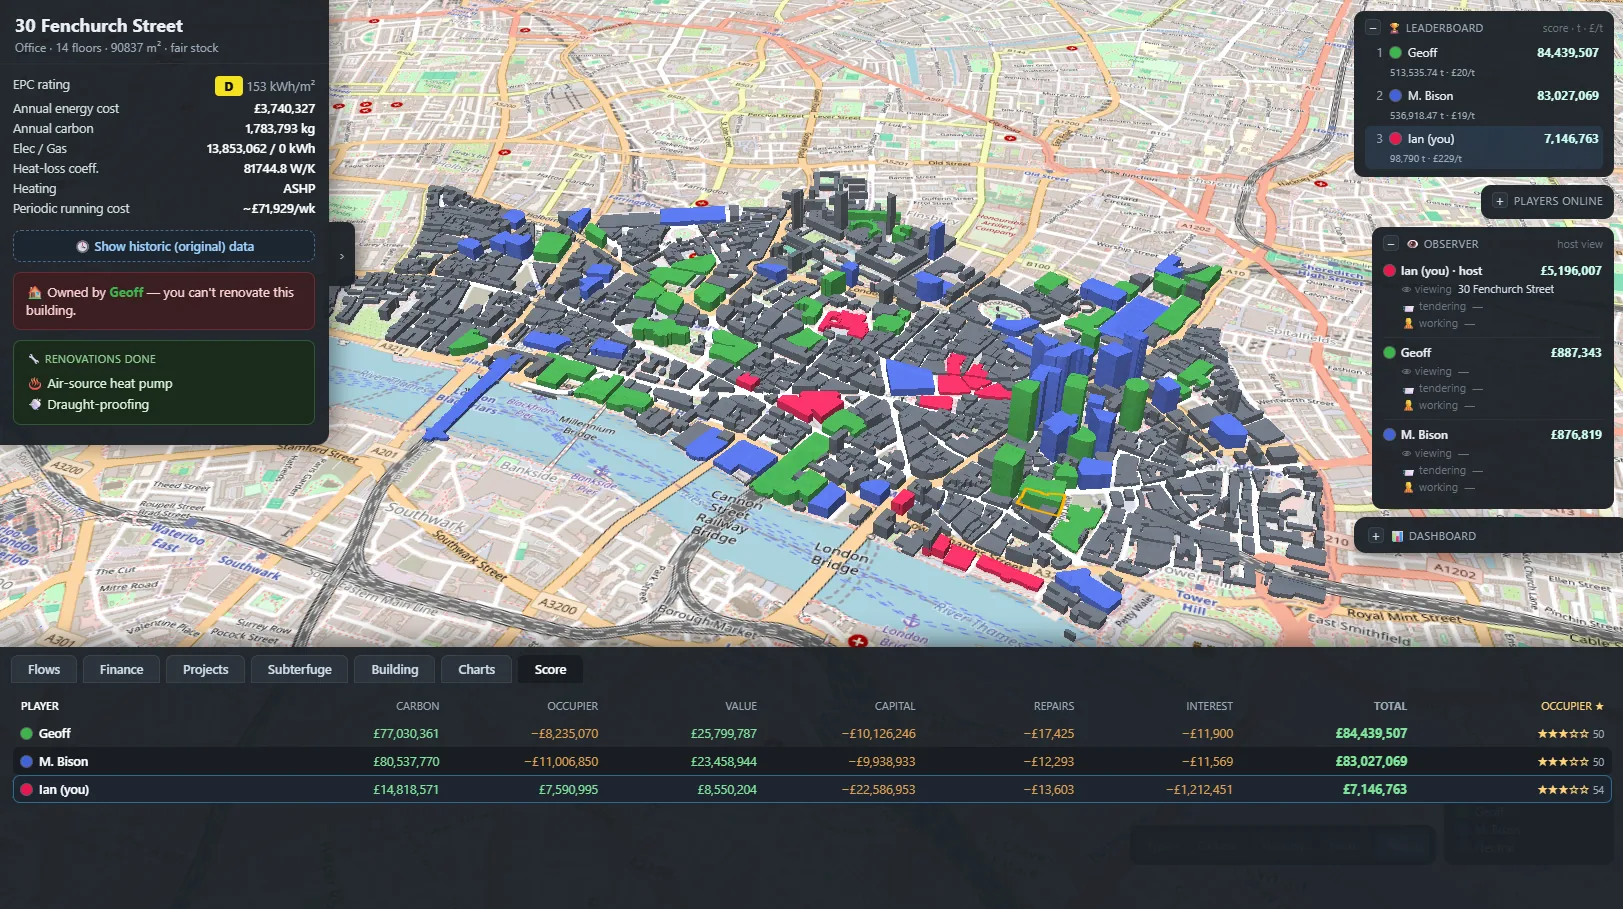Open the Charts tab

476,670
